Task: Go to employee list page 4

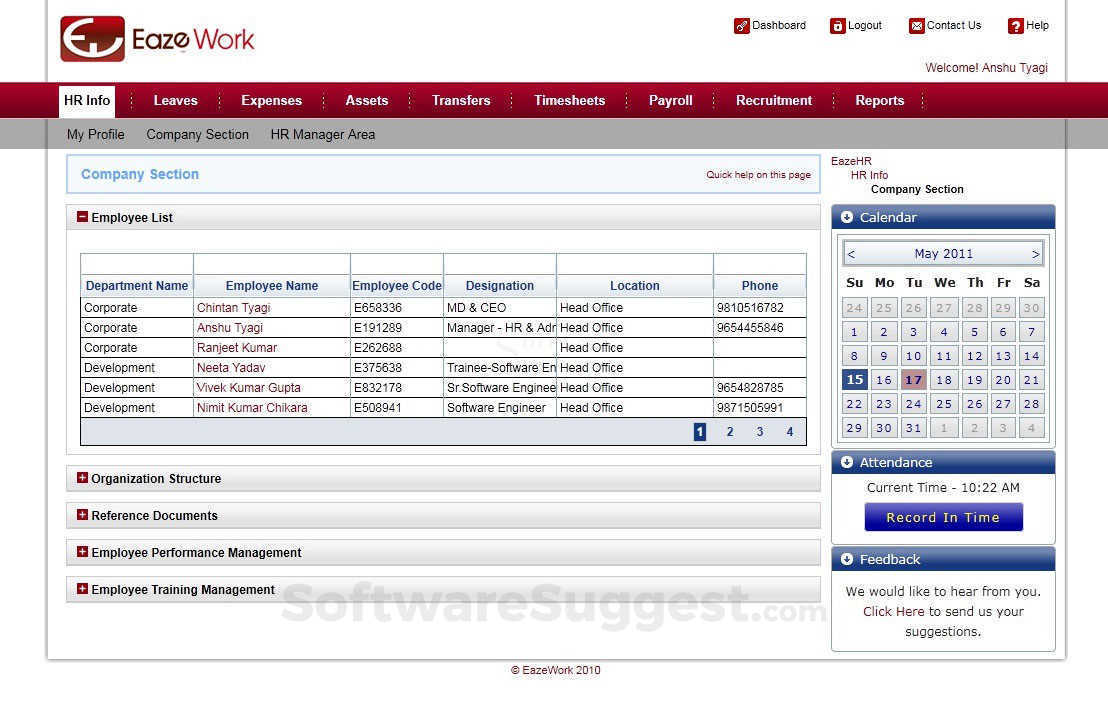Action: 790,432
